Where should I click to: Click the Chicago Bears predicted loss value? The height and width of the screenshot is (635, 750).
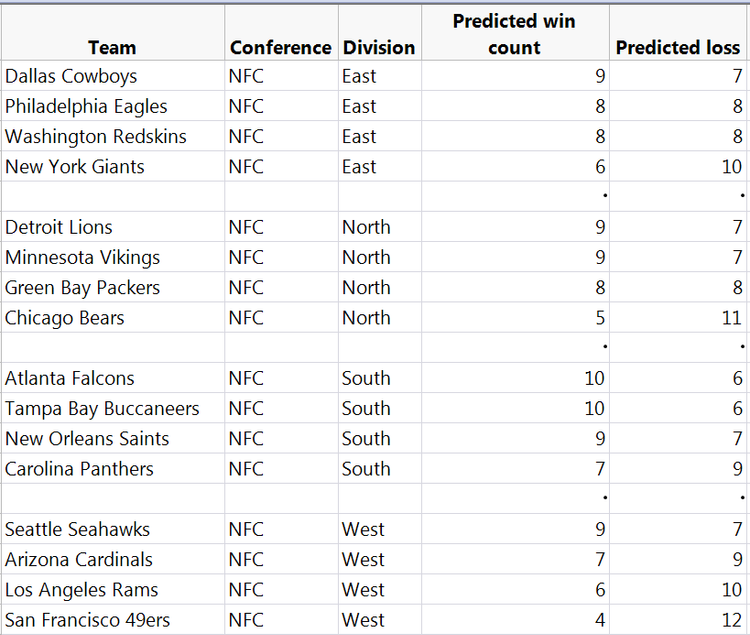[731, 318]
